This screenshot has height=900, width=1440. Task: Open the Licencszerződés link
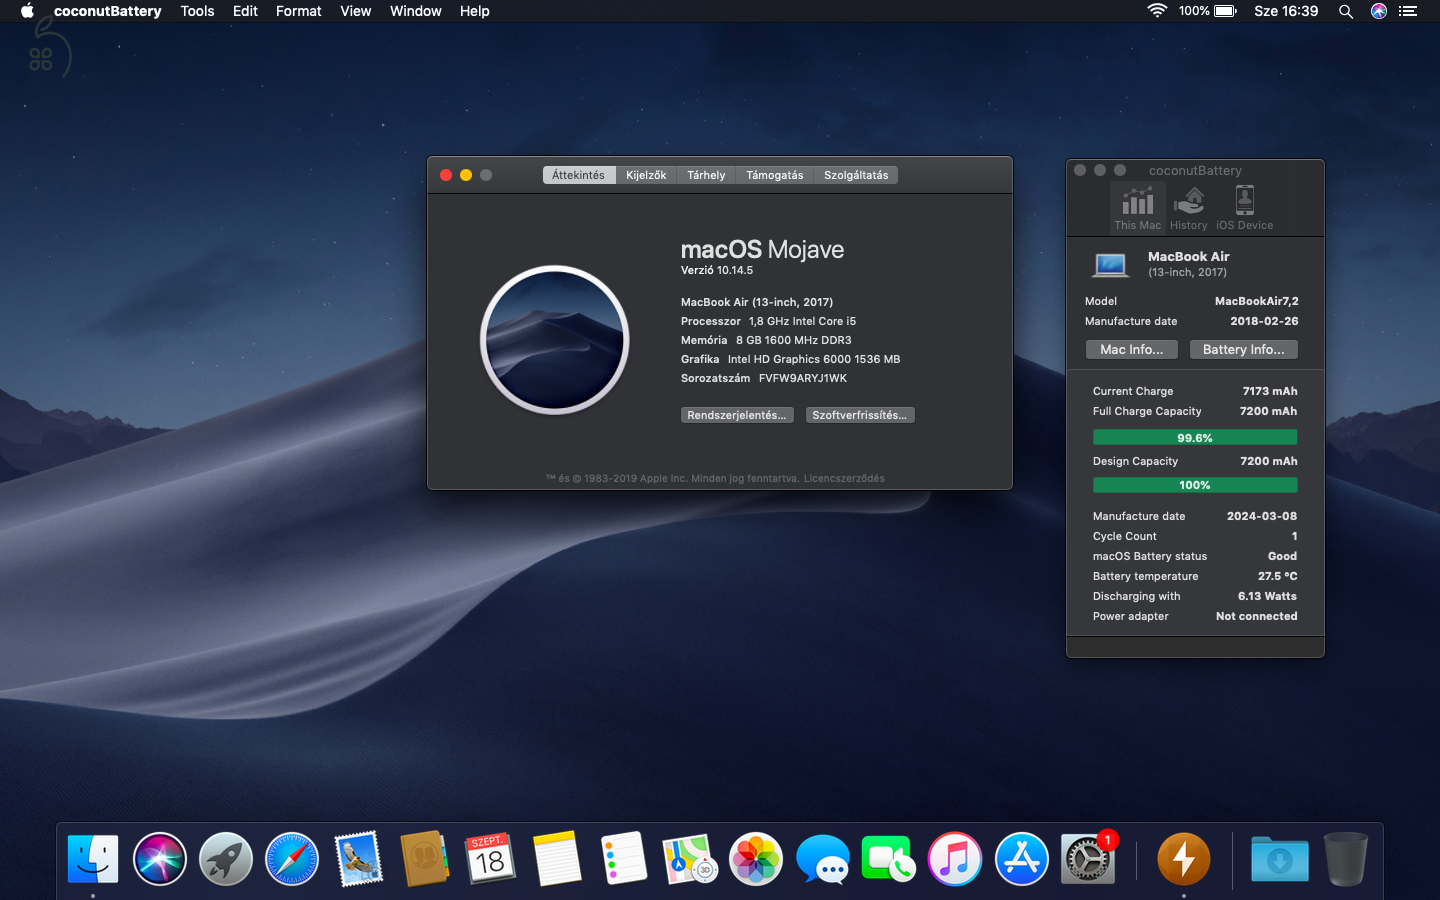pos(844,478)
